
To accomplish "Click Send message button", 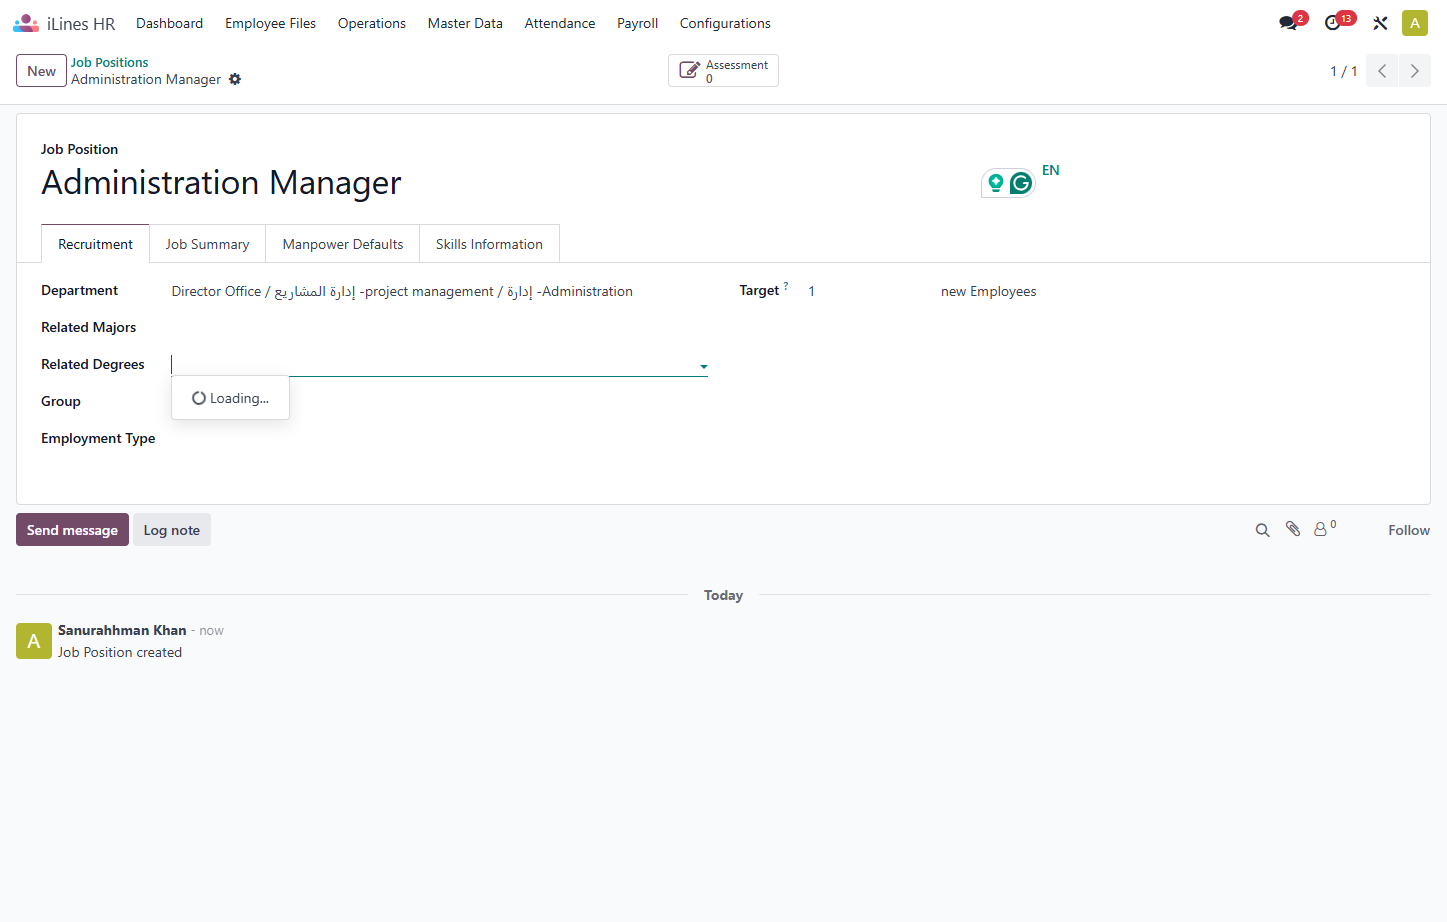I will coord(72,530).
